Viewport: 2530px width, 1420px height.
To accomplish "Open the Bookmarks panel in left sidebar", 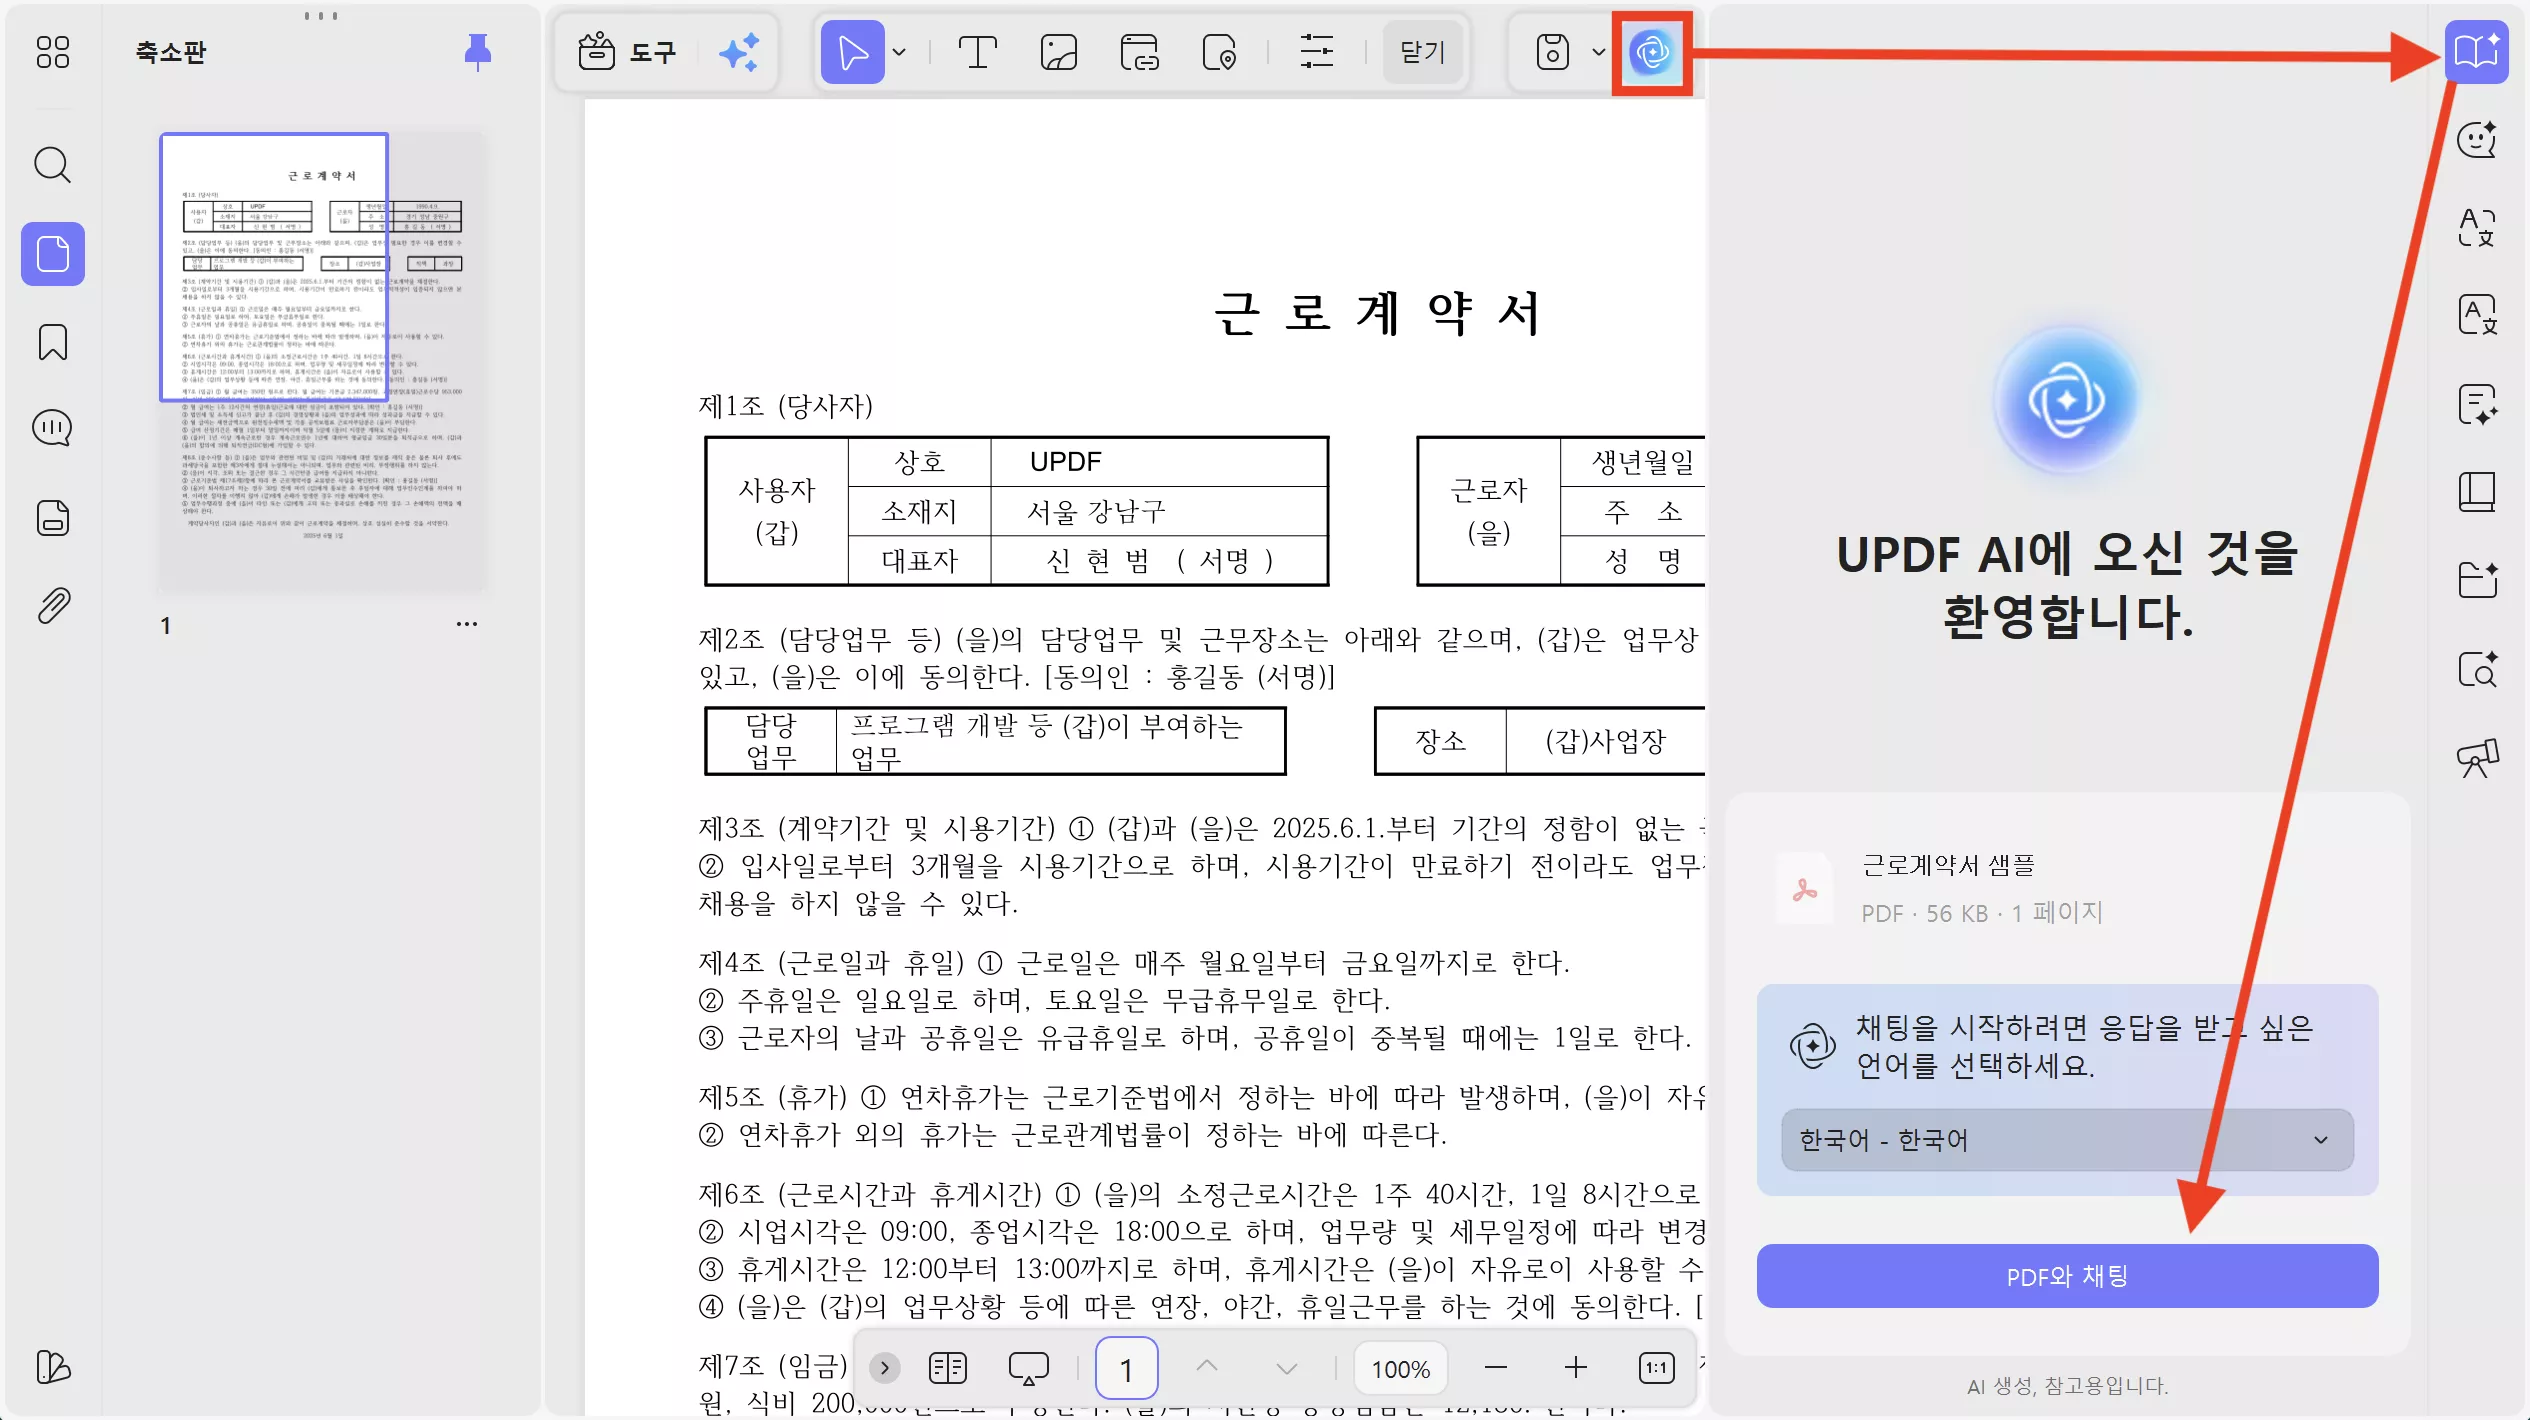I will tap(52, 343).
